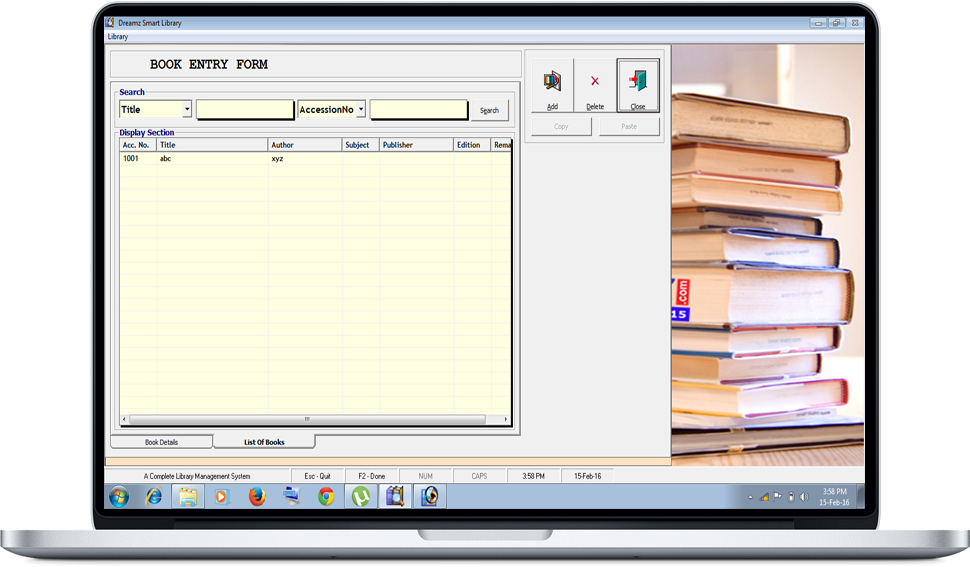The height and width of the screenshot is (567, 970).
Task: Click the CAPS status bar indicator
Action: (x=479, y=476)
